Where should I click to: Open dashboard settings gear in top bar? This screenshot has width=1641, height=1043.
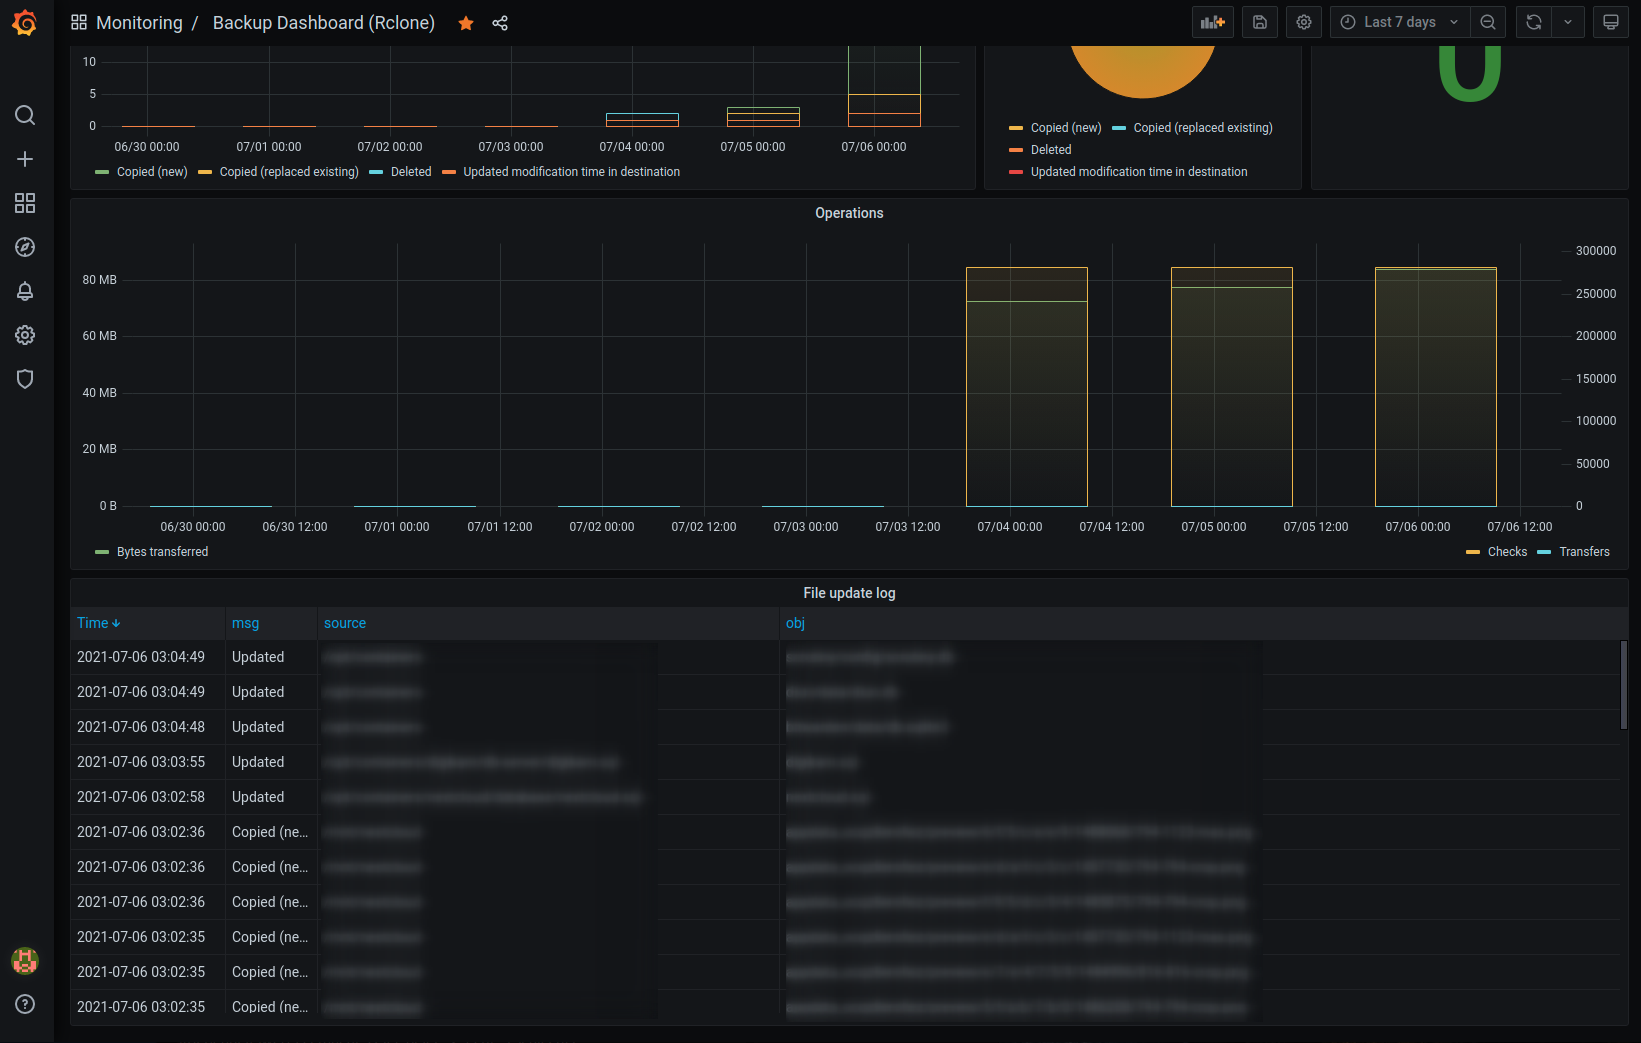(x=1304, y=22)
